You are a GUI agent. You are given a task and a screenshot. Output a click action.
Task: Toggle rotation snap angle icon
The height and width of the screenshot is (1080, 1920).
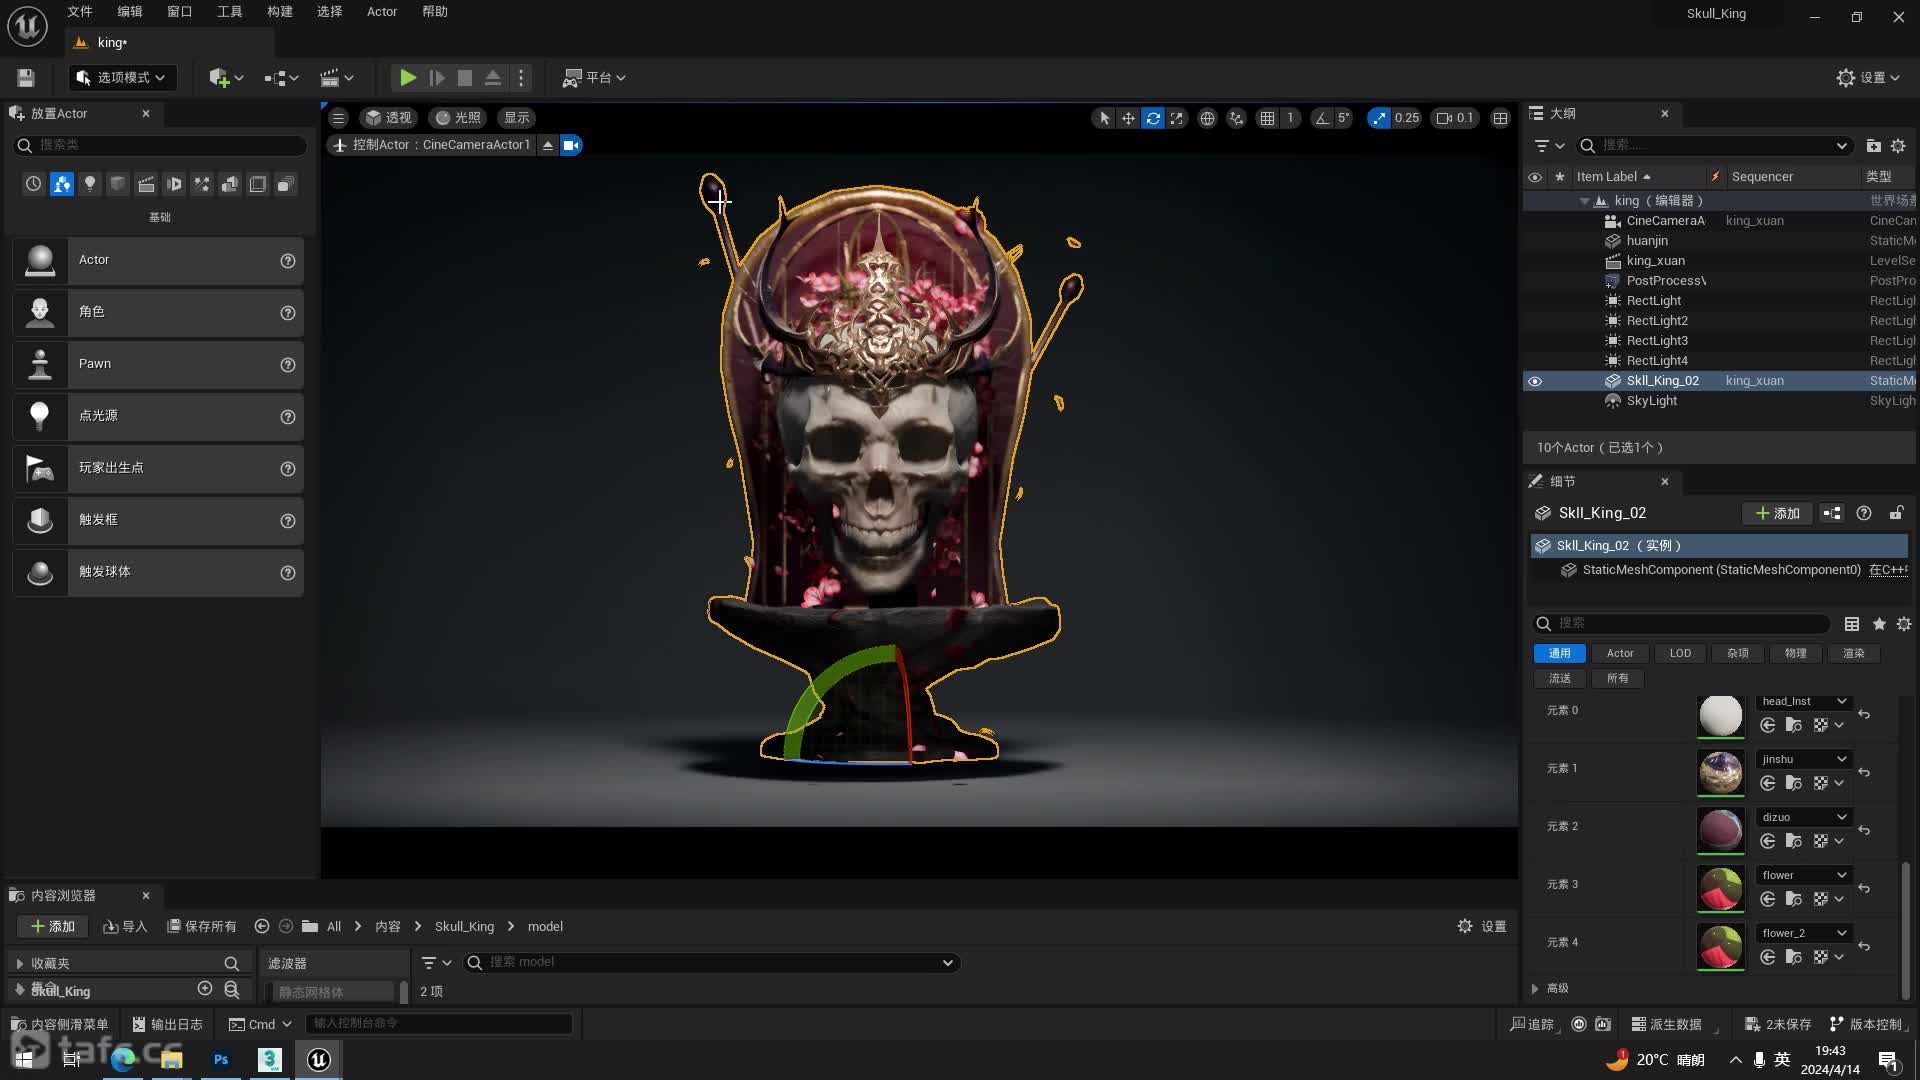click(x=1322, y=118)
